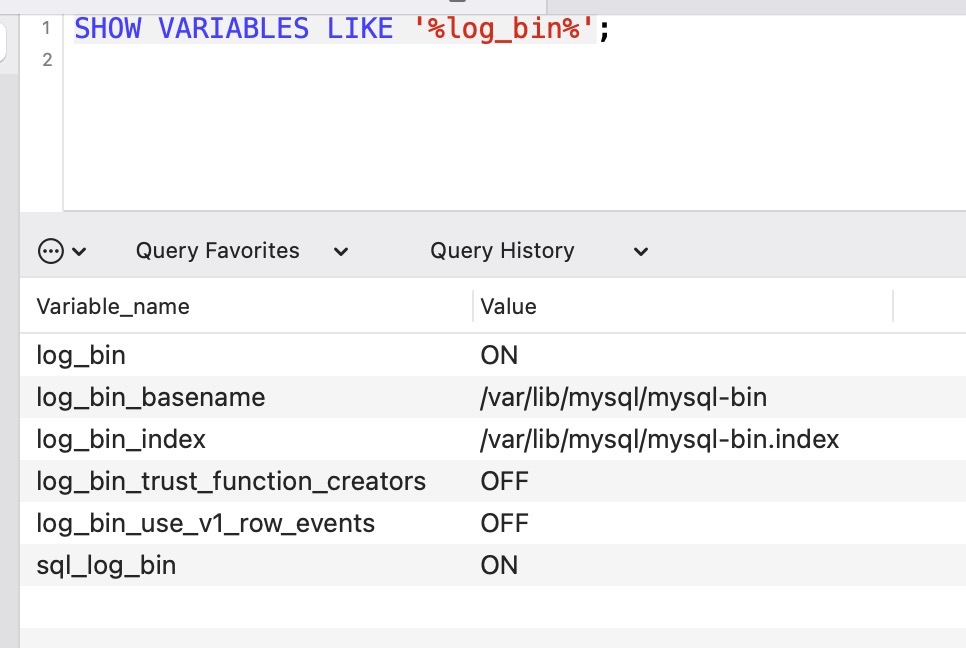The height and width of the screenshot is (648, 966).
Task: Select the ON value of log_bin row
Action: coord(499,355)
